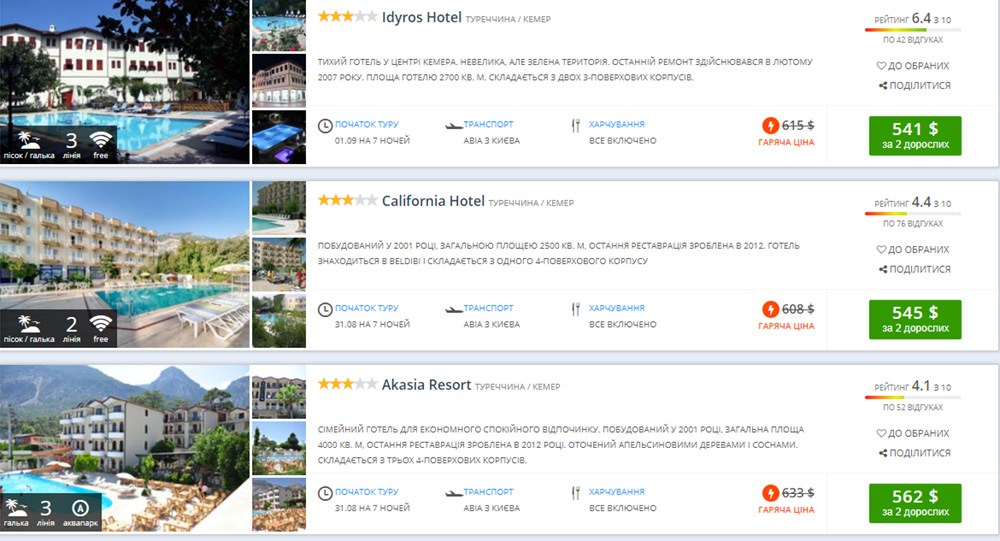Click the free Wi-Fi icon on Idyros Hotel photo
1000x541 pixels.
tap(100, 139)
